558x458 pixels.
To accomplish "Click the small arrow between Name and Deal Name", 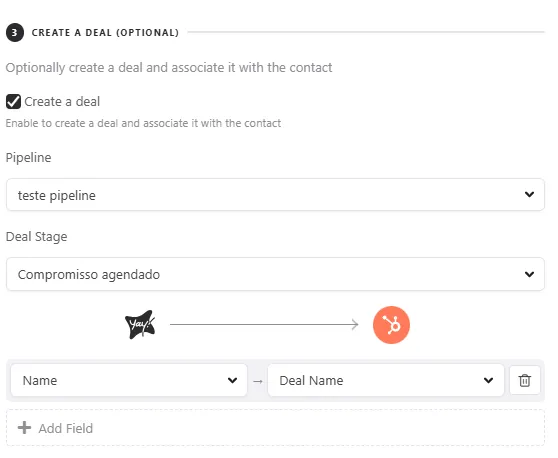I will pyautogui.click(x=258, y=381).
